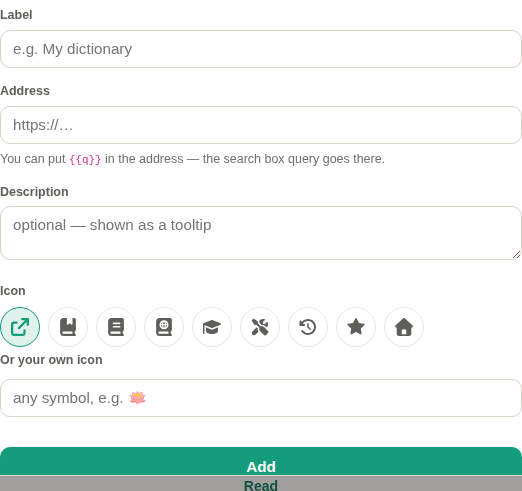
Task: Focus the Description textarea
Action: pos(261,233)
